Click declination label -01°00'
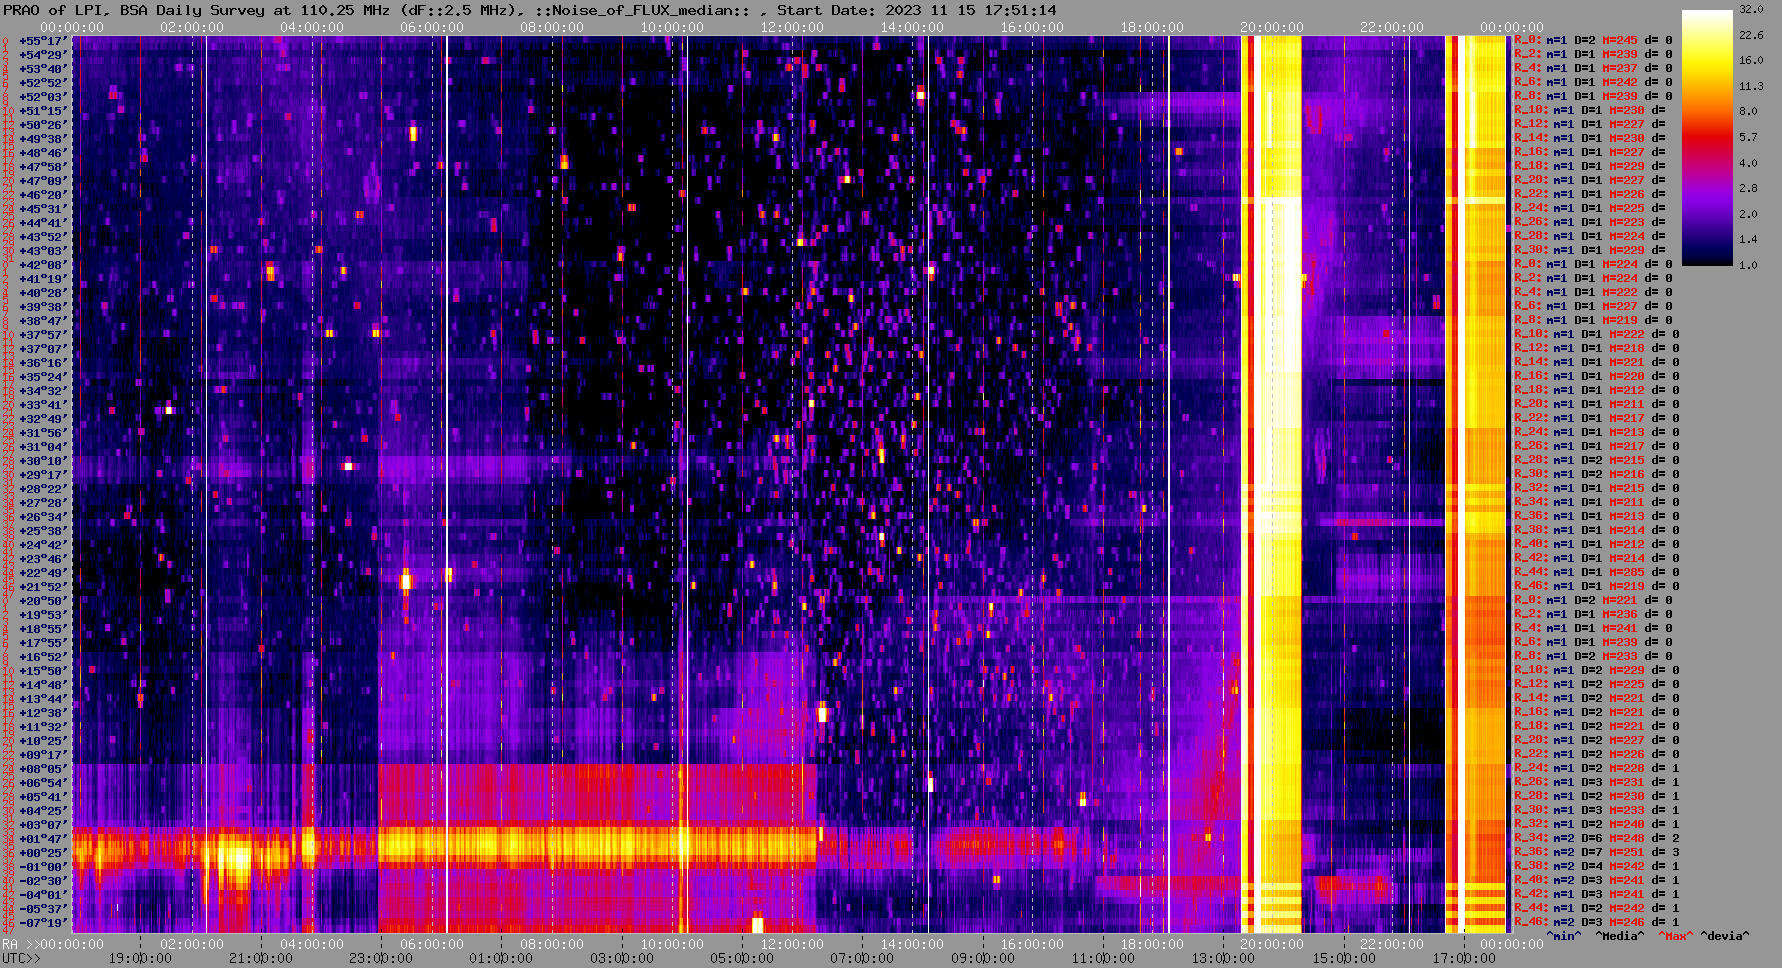Screen dimensions: 1782x968 tap(42, 867)
